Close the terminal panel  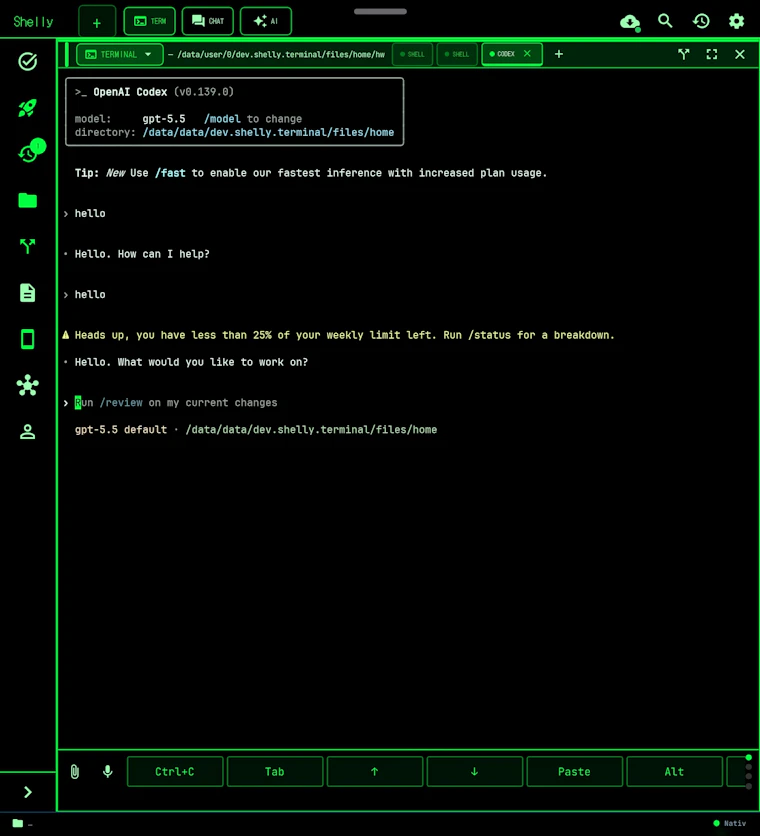pos(740,54)
